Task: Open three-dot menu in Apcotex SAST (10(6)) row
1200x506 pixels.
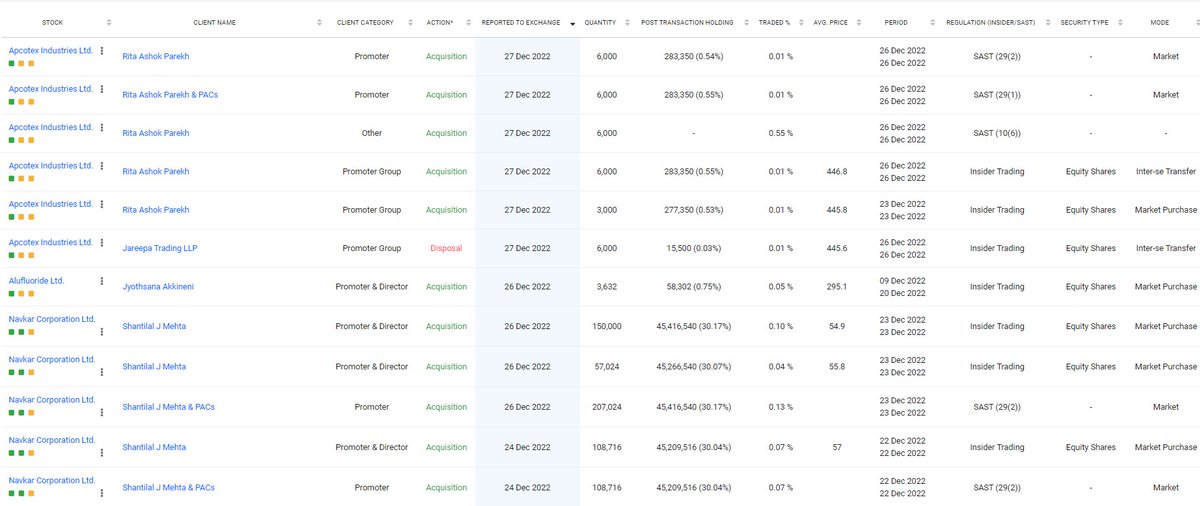Action: pos(101,128)
